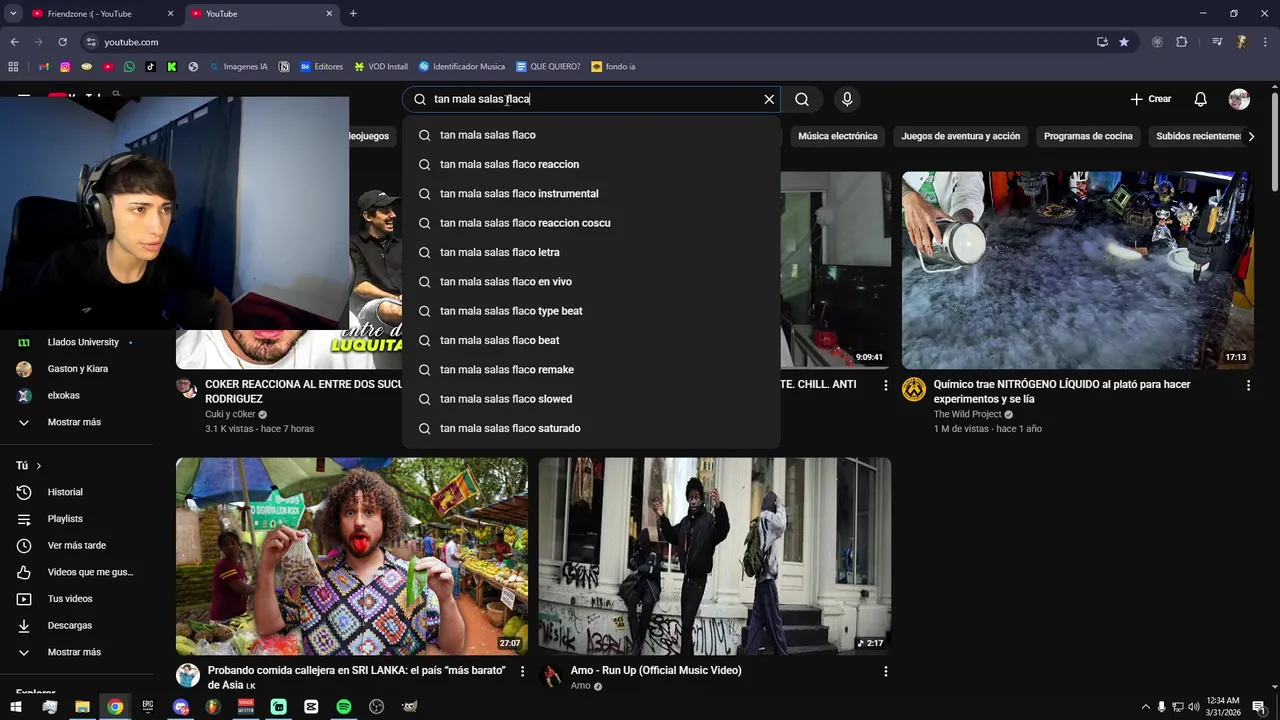Open 'Ver más tarde' in the sidebar
The height and width of the screenshot is (720, 1280).
[76, 545]
